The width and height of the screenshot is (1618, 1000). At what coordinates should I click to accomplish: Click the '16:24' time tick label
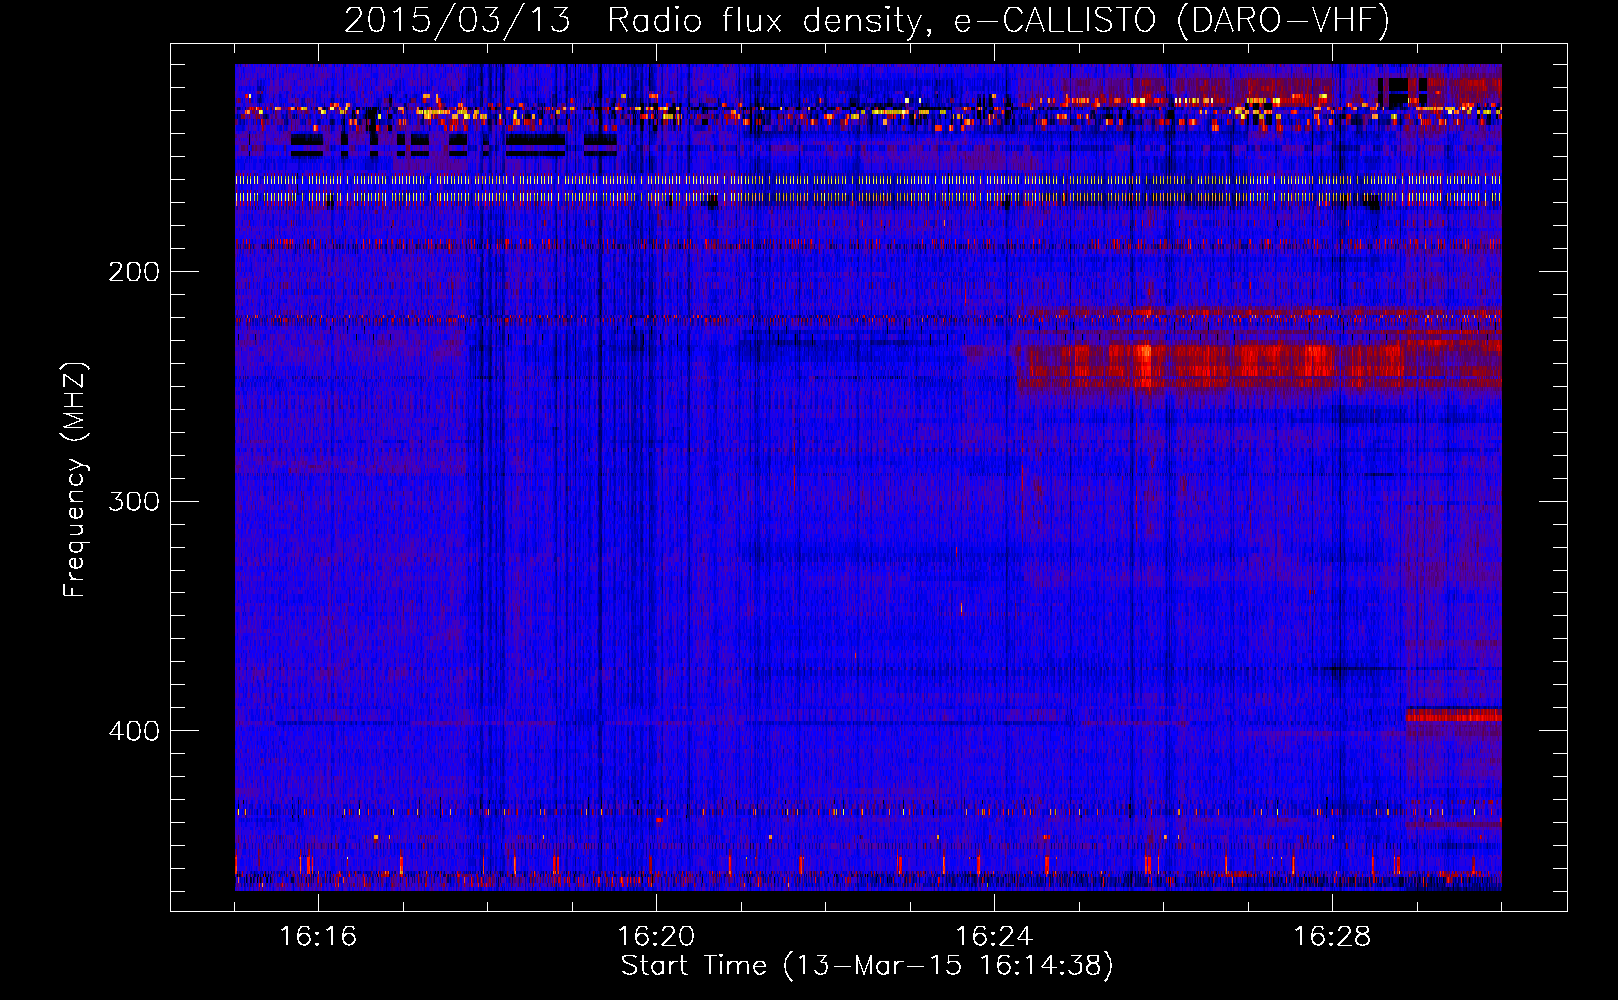pyautogui.click(x=994, y=936)
